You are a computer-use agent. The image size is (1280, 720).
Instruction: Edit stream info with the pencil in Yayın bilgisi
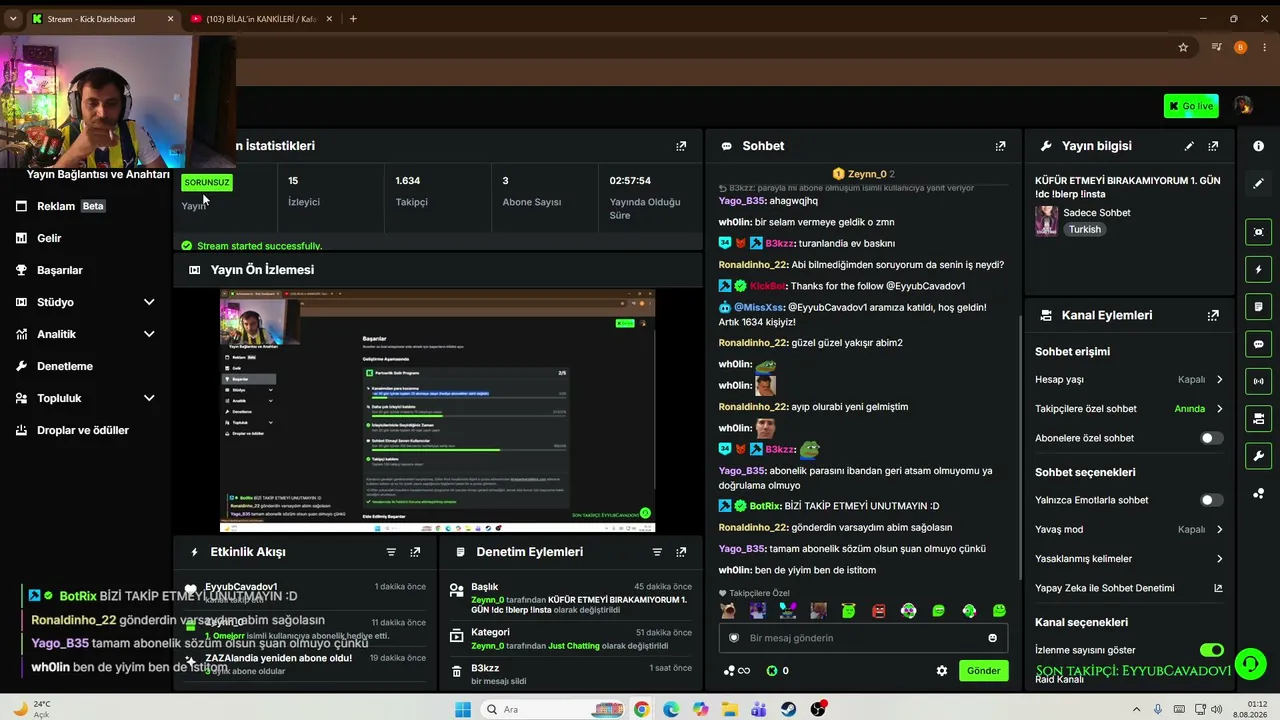[x=1189, y=146]
